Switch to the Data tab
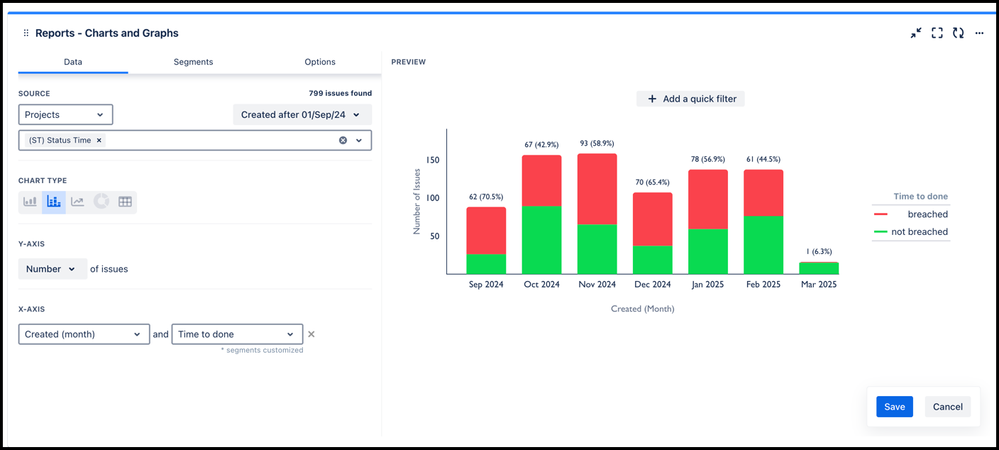Viewport: 999px width, 450px height. click(x=73, y=62)
